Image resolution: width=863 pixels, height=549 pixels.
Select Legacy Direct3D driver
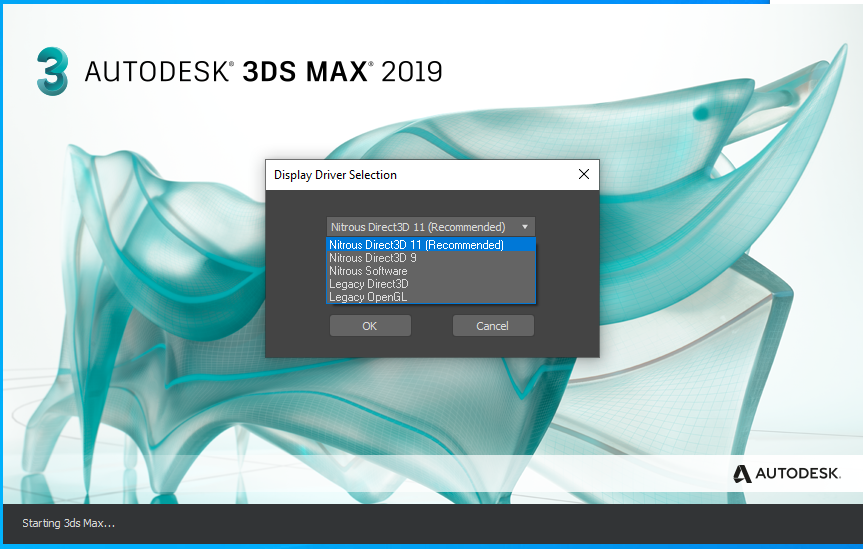click(431, 284)
